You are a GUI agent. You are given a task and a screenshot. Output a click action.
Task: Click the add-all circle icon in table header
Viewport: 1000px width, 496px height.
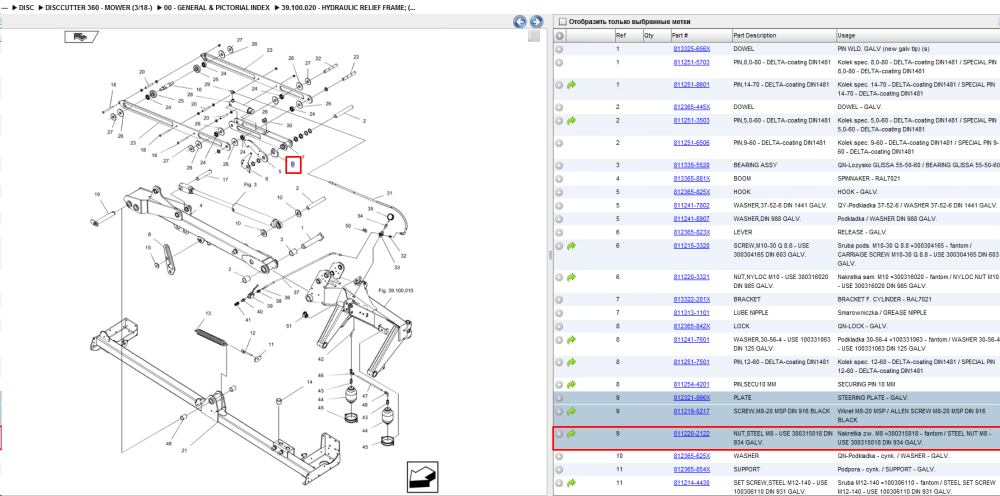coord(559,36)
